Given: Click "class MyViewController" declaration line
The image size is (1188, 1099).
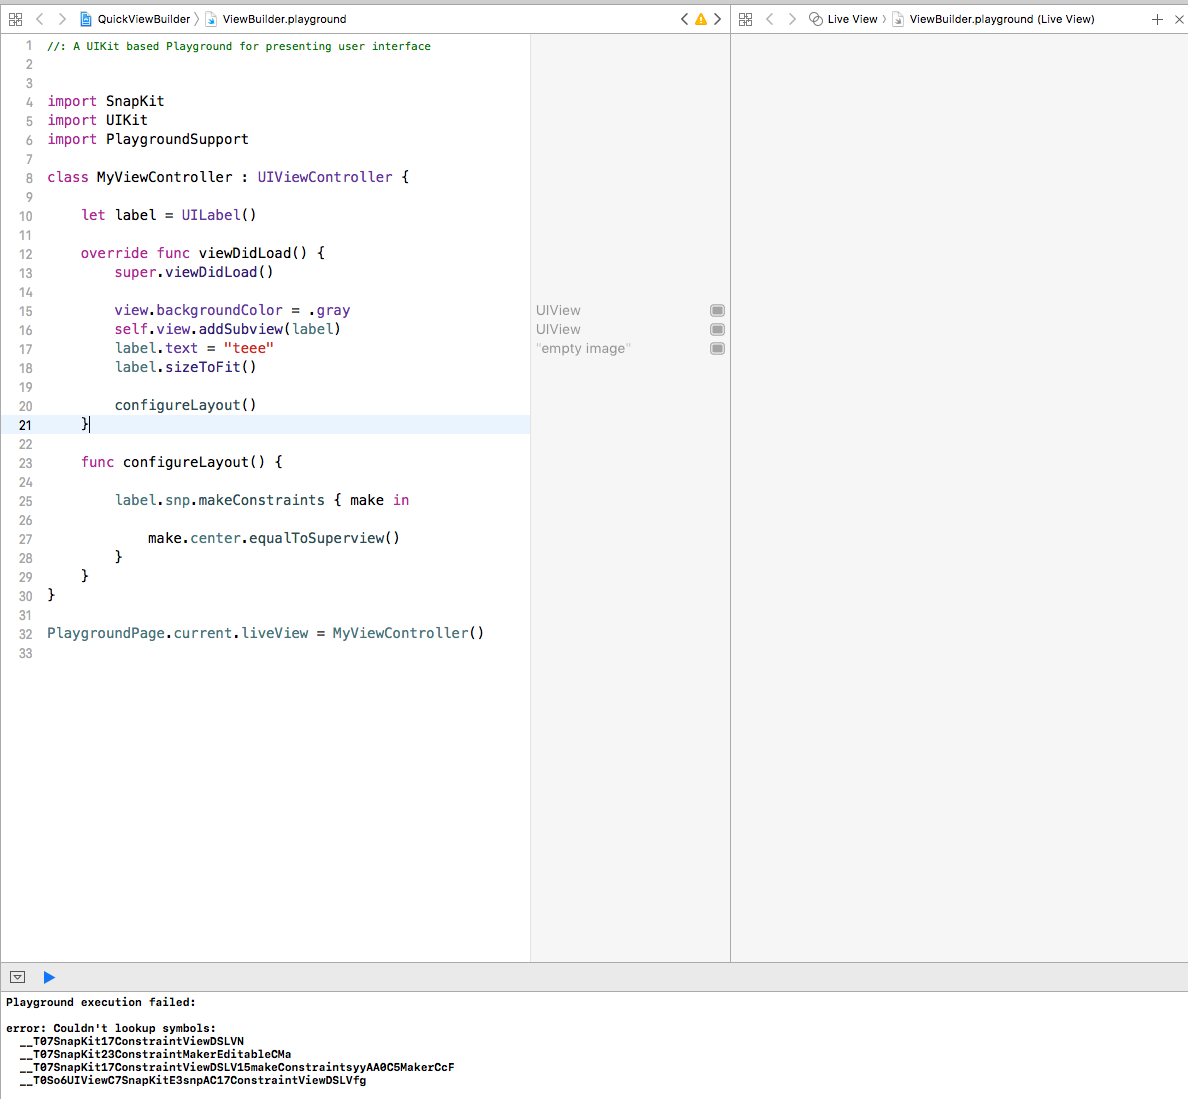Looking at the screenshot, I should [228, 177].
